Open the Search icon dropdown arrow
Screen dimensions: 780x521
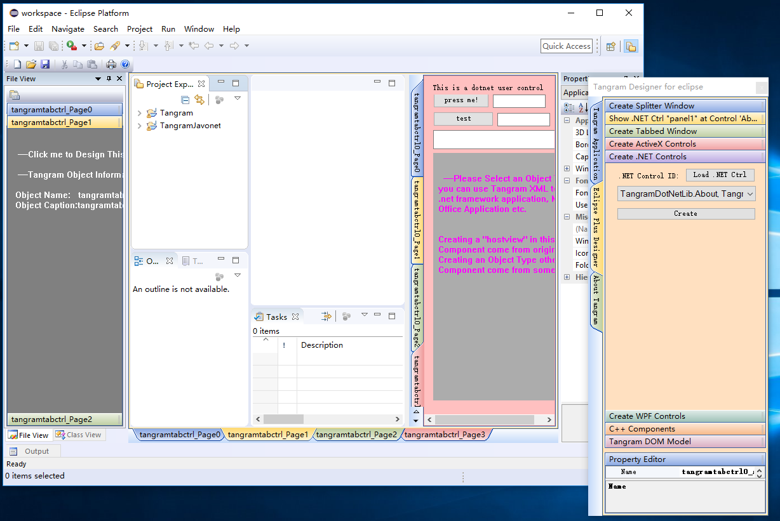(x=127, y=46)
